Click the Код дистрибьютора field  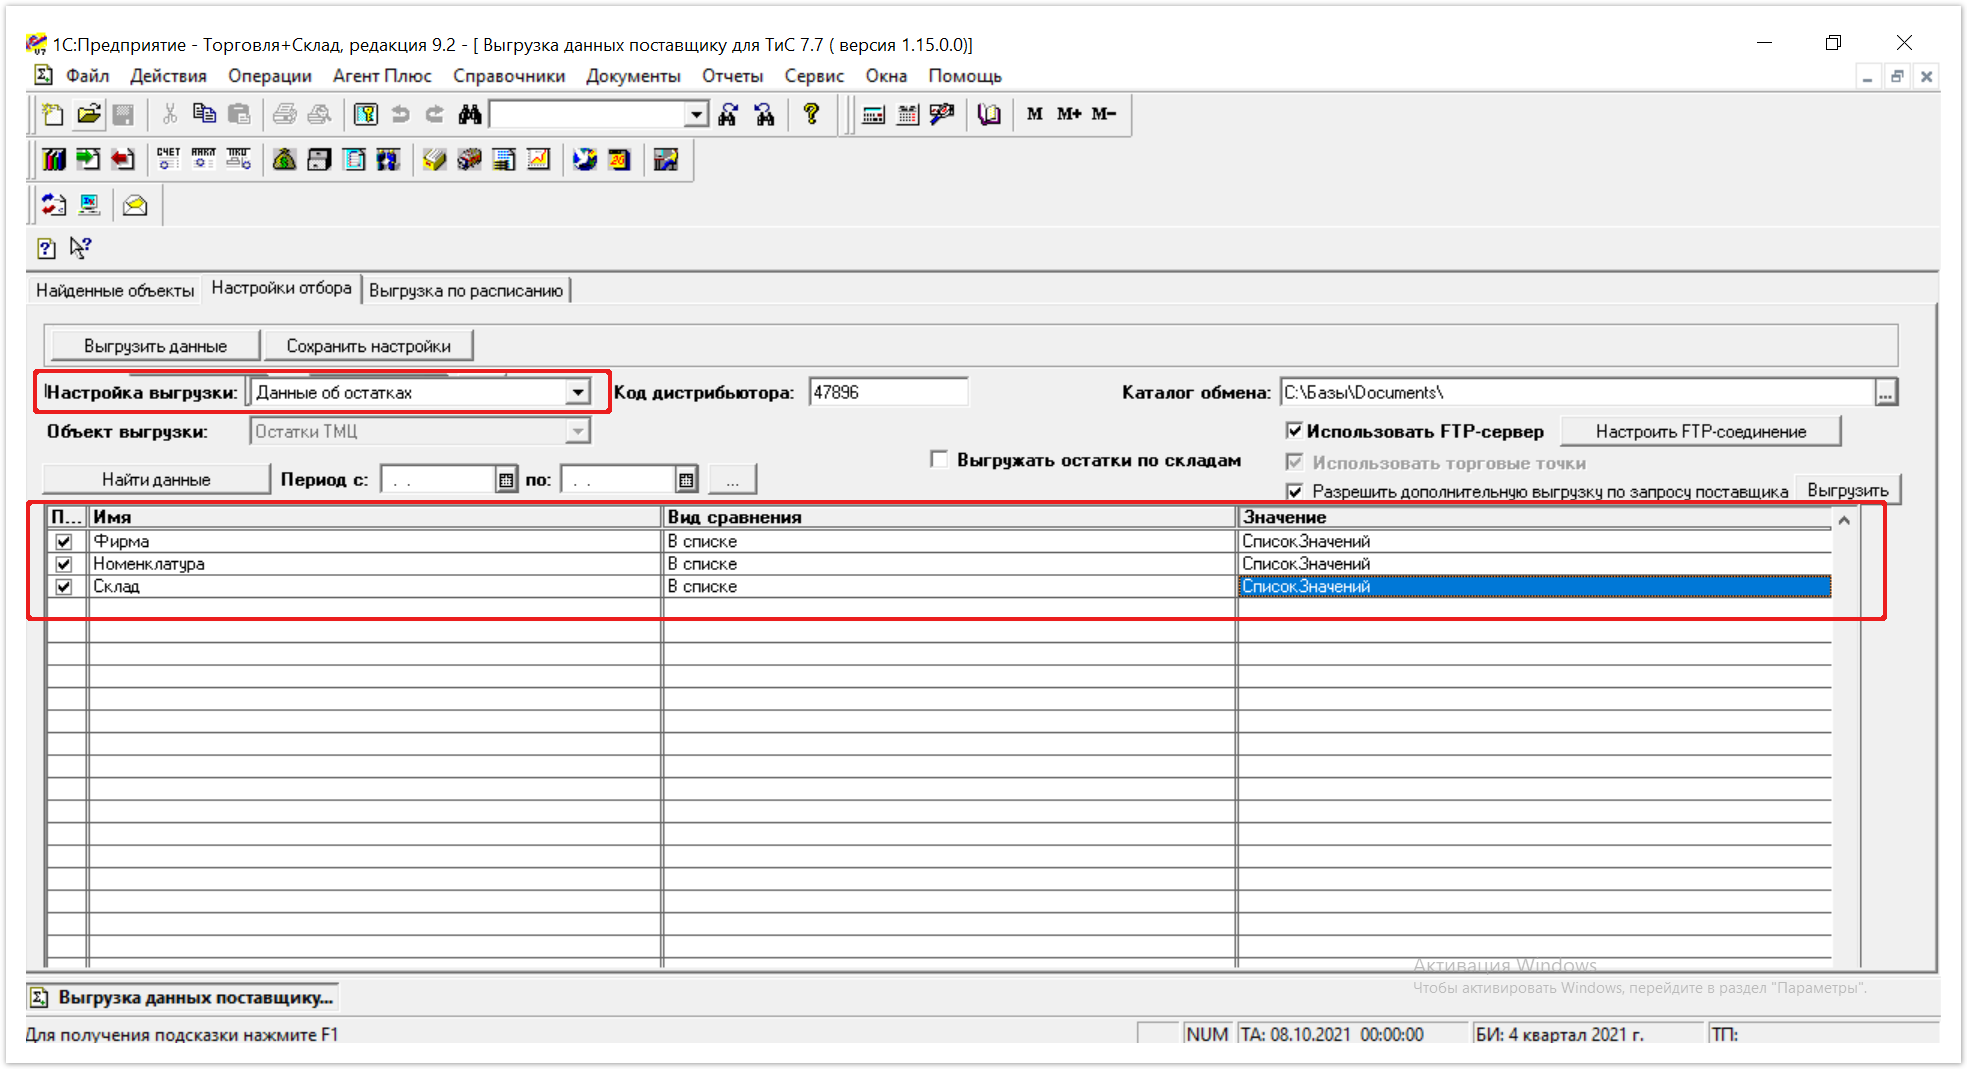point(888,392)
